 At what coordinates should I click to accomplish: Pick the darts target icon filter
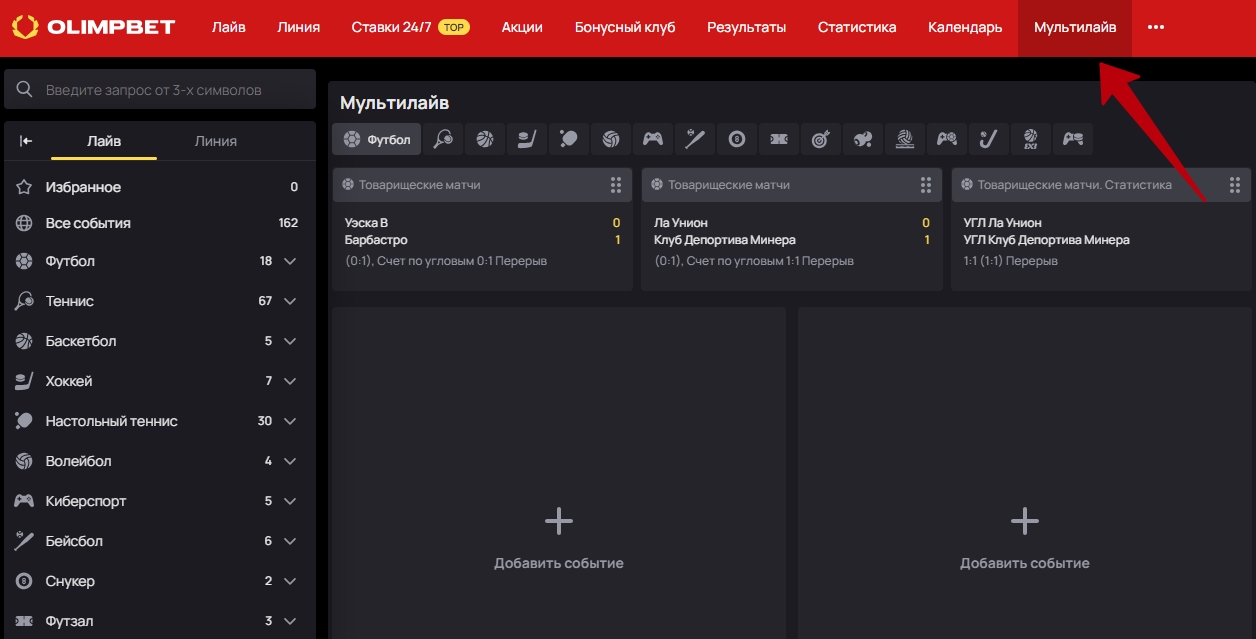(821, 140)
